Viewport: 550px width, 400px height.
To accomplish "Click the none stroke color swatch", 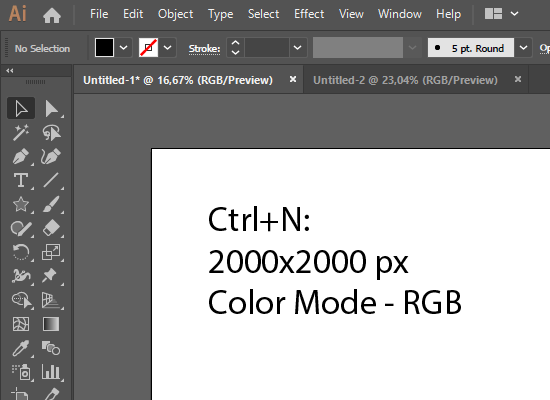I will click(148, 47).
